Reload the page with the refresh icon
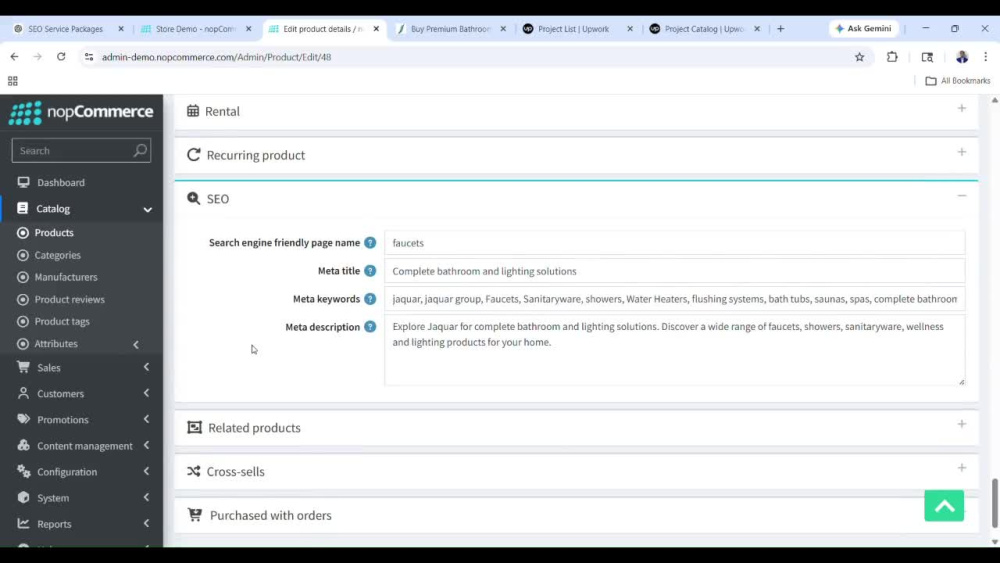 click(x=61, y=57)
